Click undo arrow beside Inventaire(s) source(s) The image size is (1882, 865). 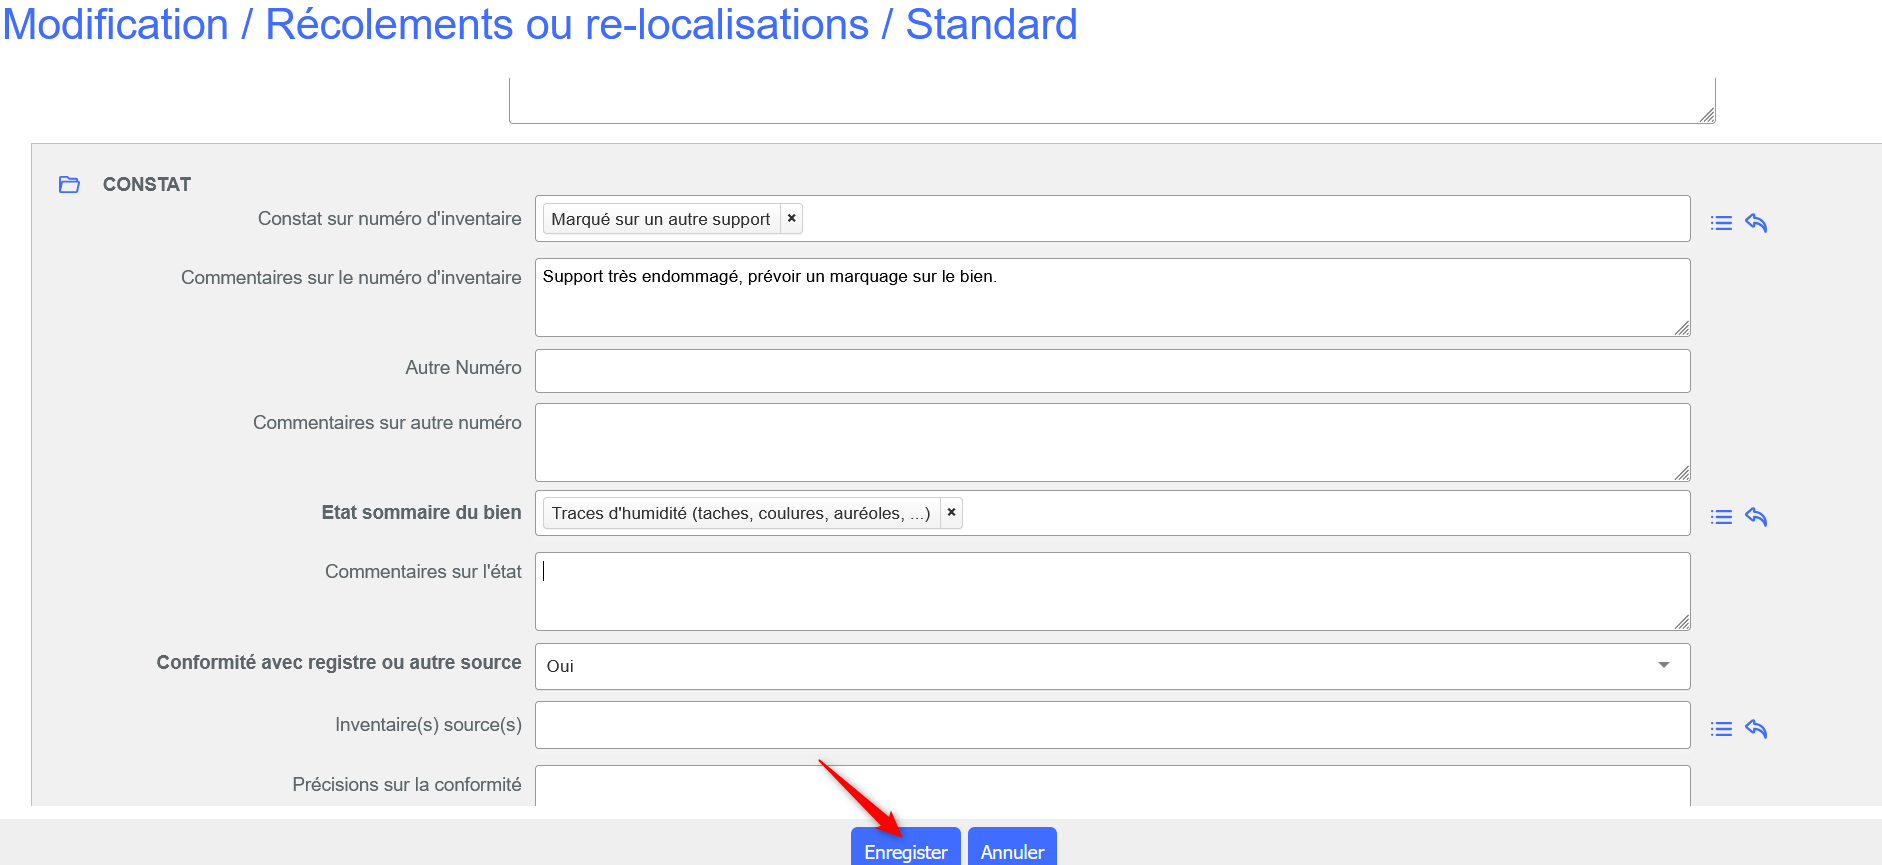point(1756,729)
